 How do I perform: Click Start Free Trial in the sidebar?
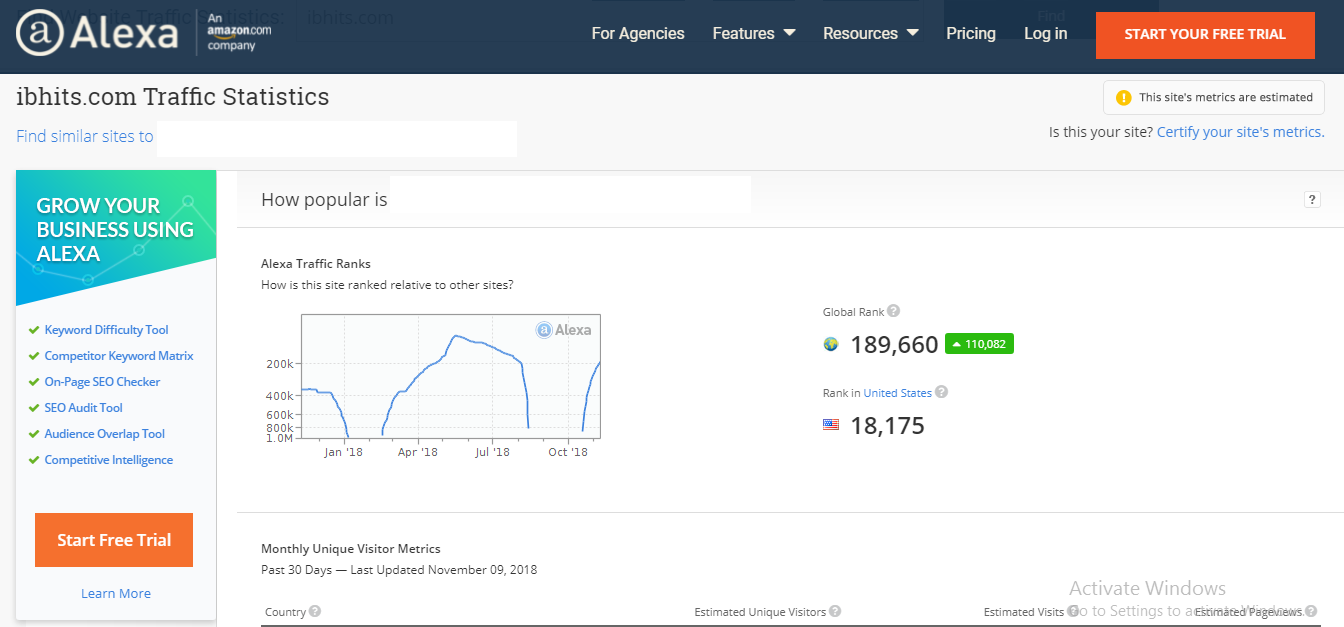click(x=113, y=539)
